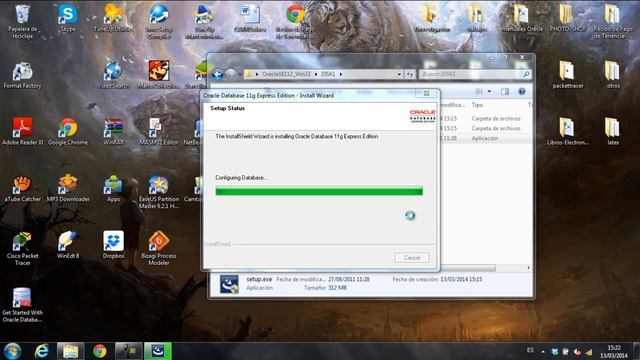Open the packettracer folder
The image size is (640, 360).
pos(568,75)
